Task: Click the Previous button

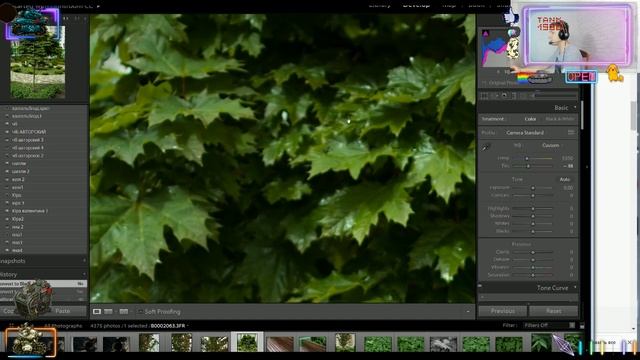Action: (502, 311)
